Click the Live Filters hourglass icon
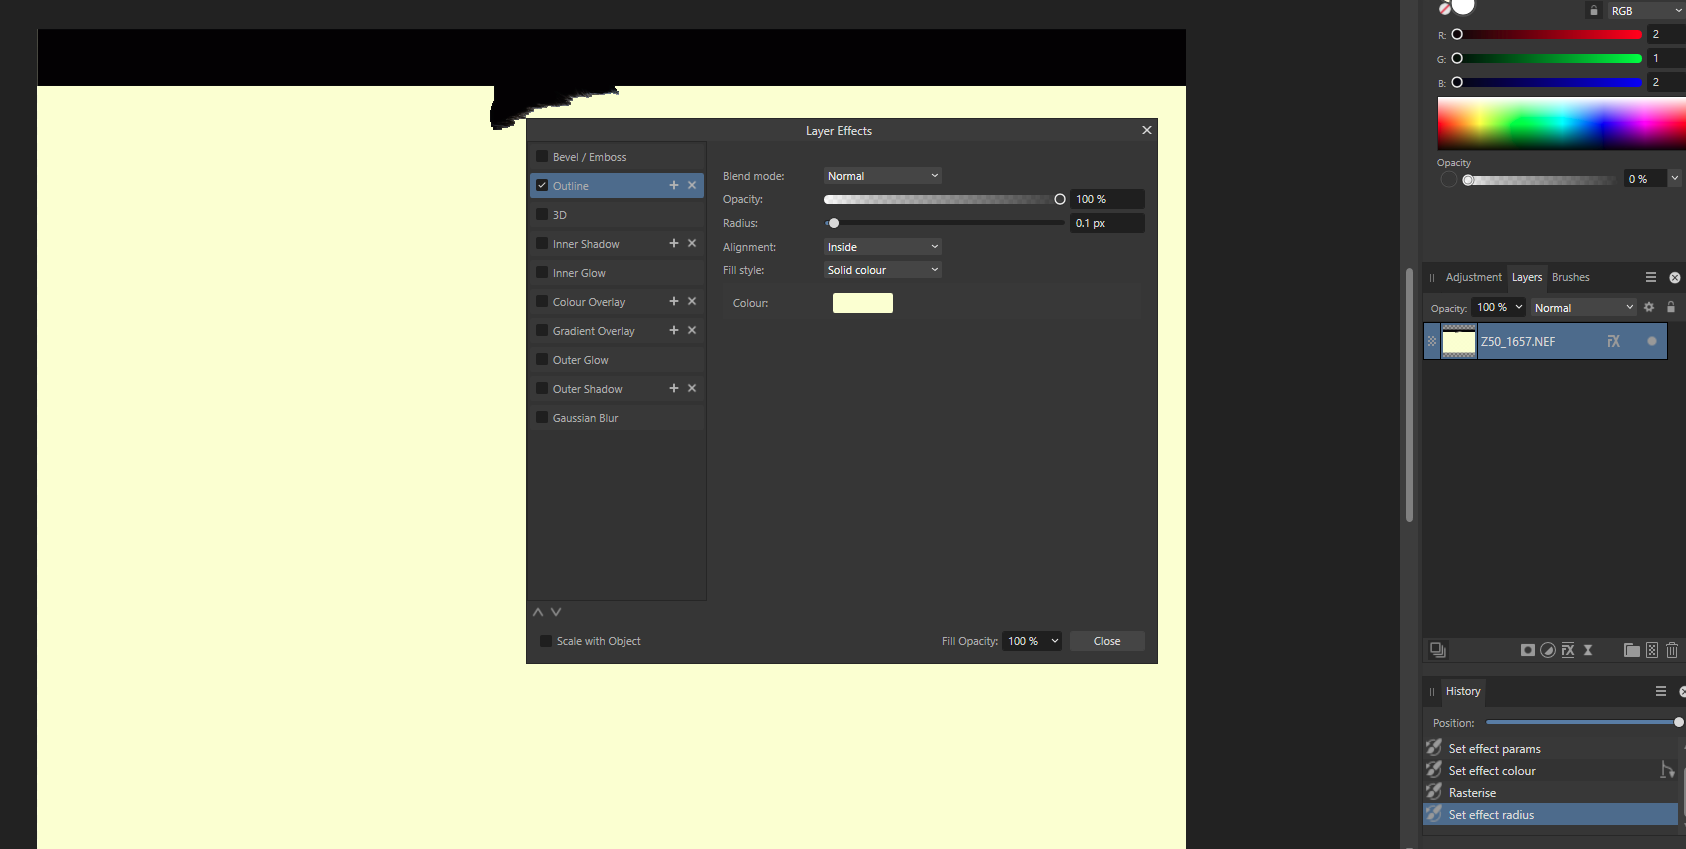This screenshot has height=849, width=1686. (x=1588, y=650)
